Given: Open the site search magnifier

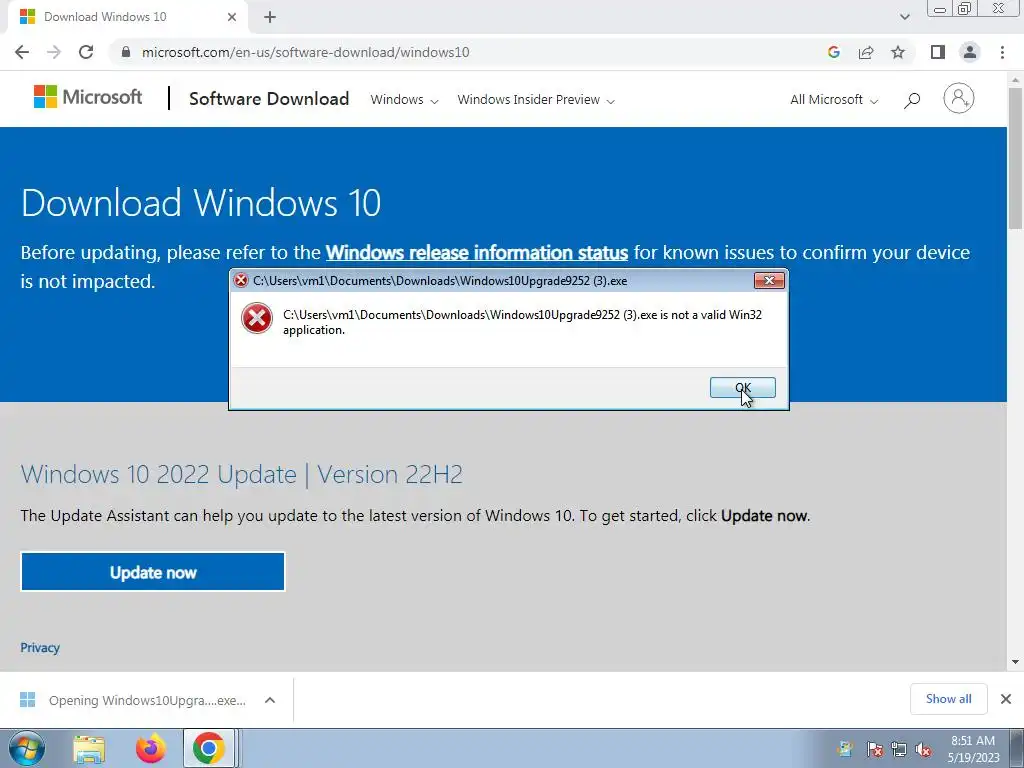Looking at the screenshot, I should tap(912, 100).
